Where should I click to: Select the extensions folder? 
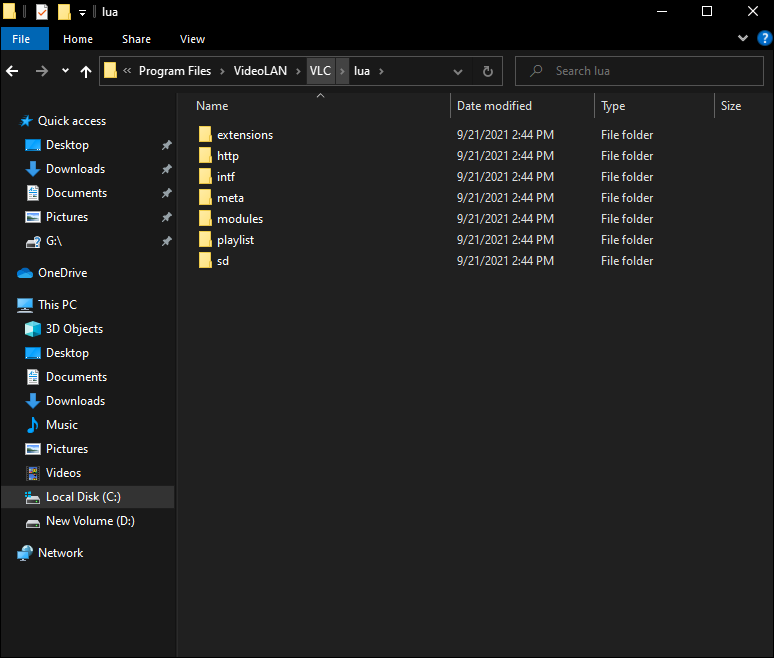244,135
